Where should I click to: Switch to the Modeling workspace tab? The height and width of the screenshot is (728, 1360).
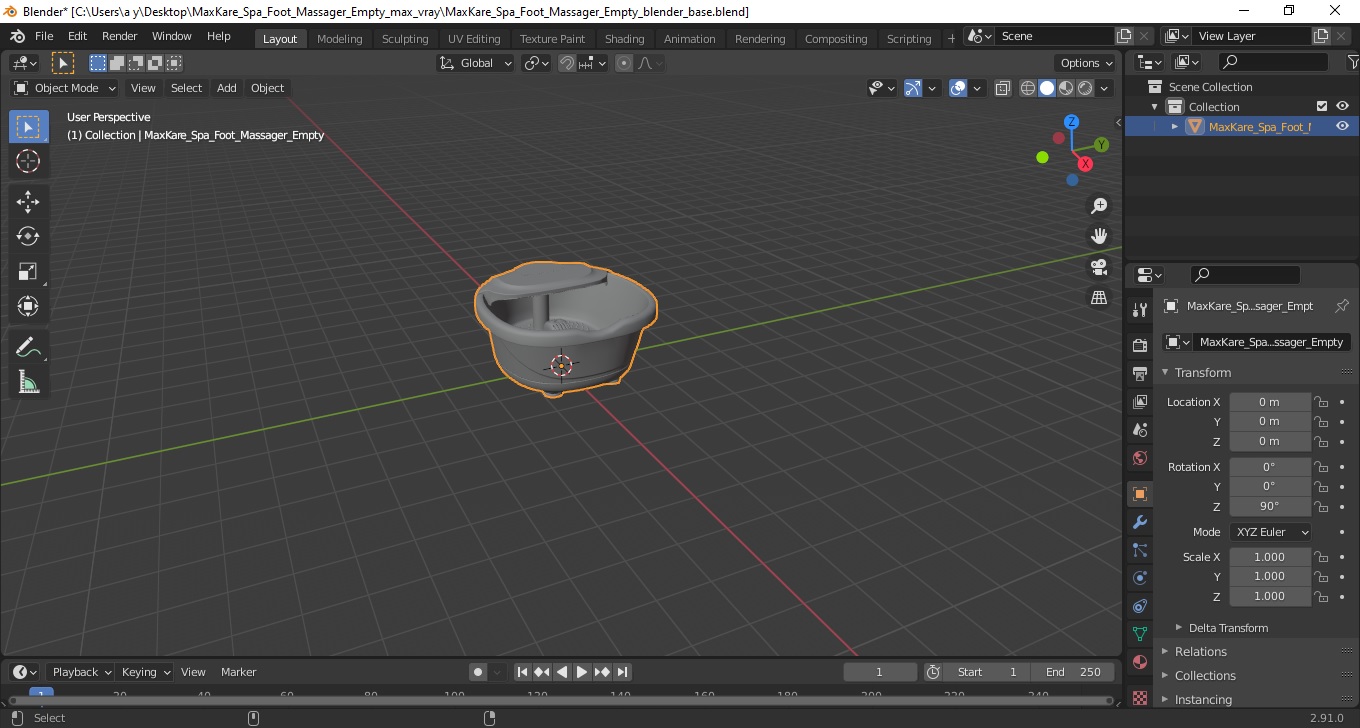[339, 39]
